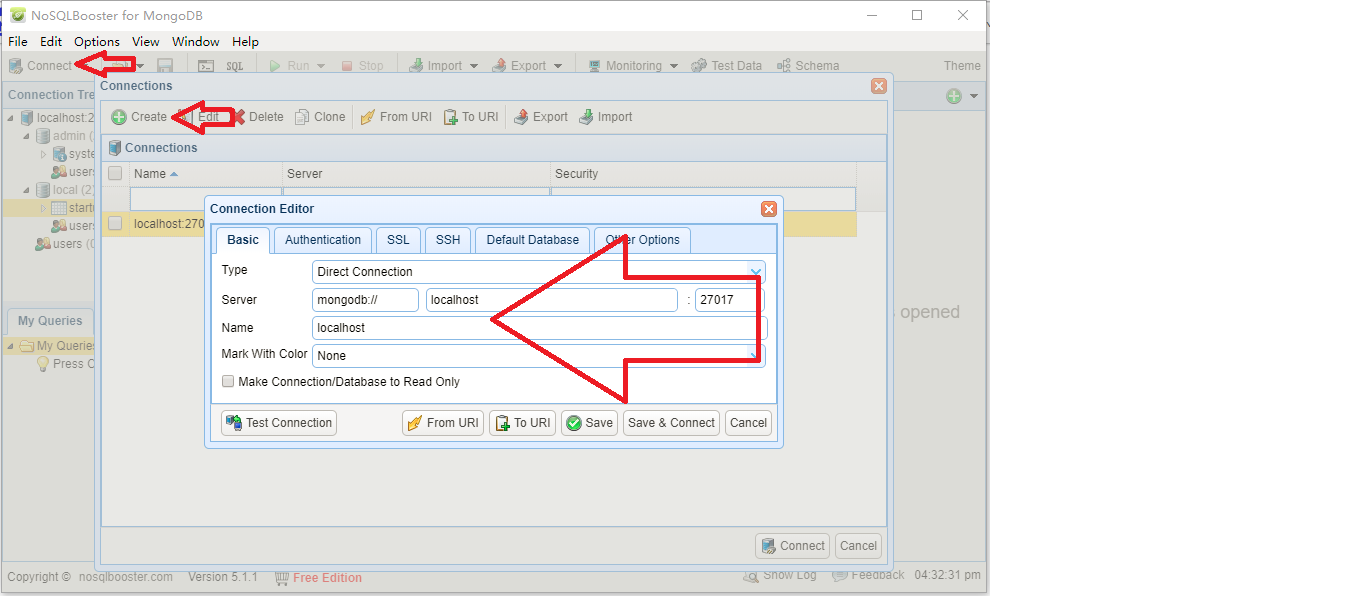
Task: Close the Connection Editor dialog
Action: 769,209
